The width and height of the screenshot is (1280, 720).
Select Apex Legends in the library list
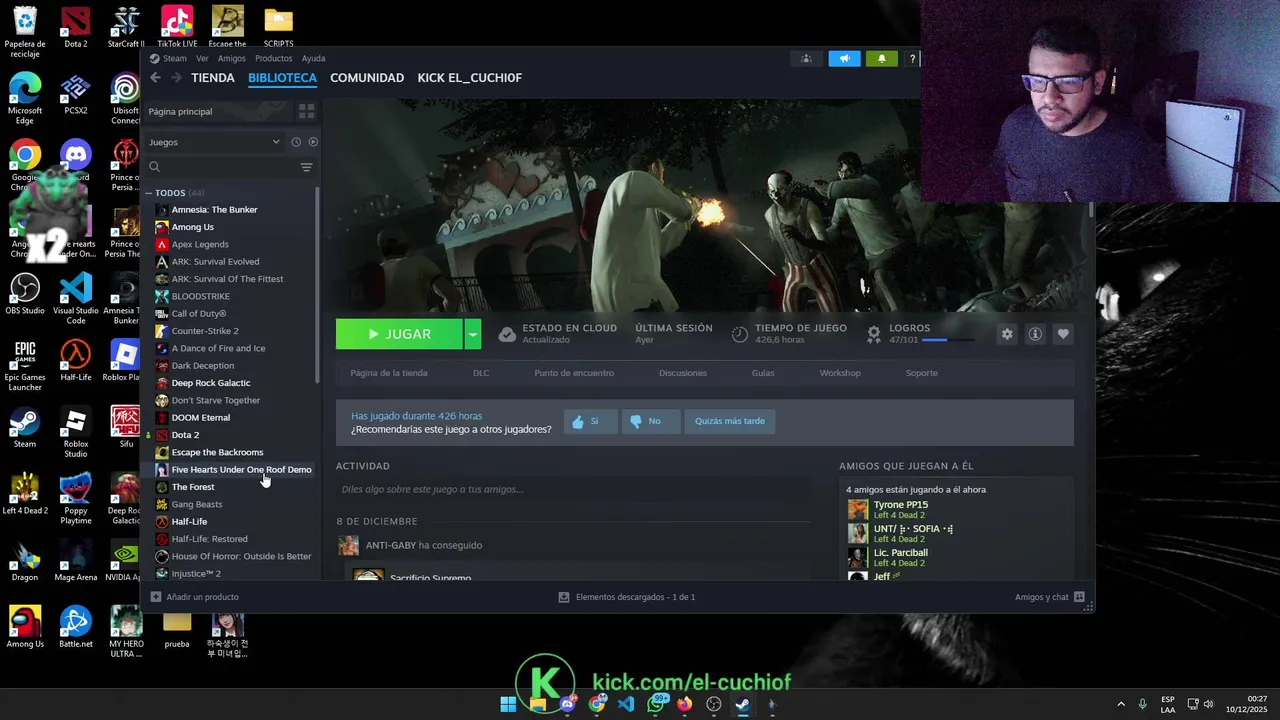(200, 244)
